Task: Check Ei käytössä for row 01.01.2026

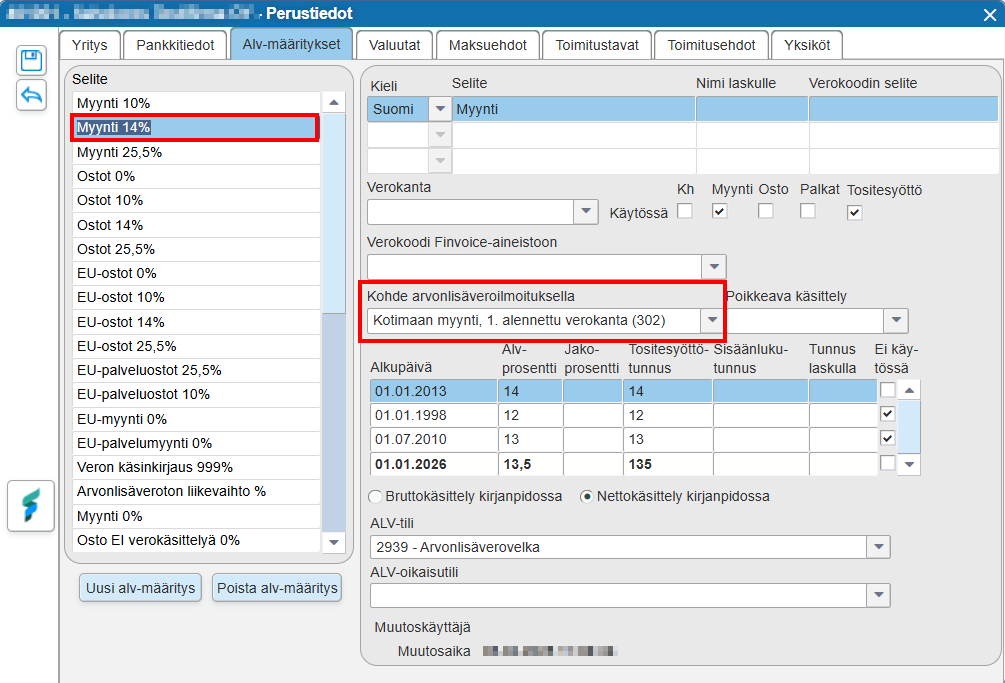Action: click(x=888, y=463)
